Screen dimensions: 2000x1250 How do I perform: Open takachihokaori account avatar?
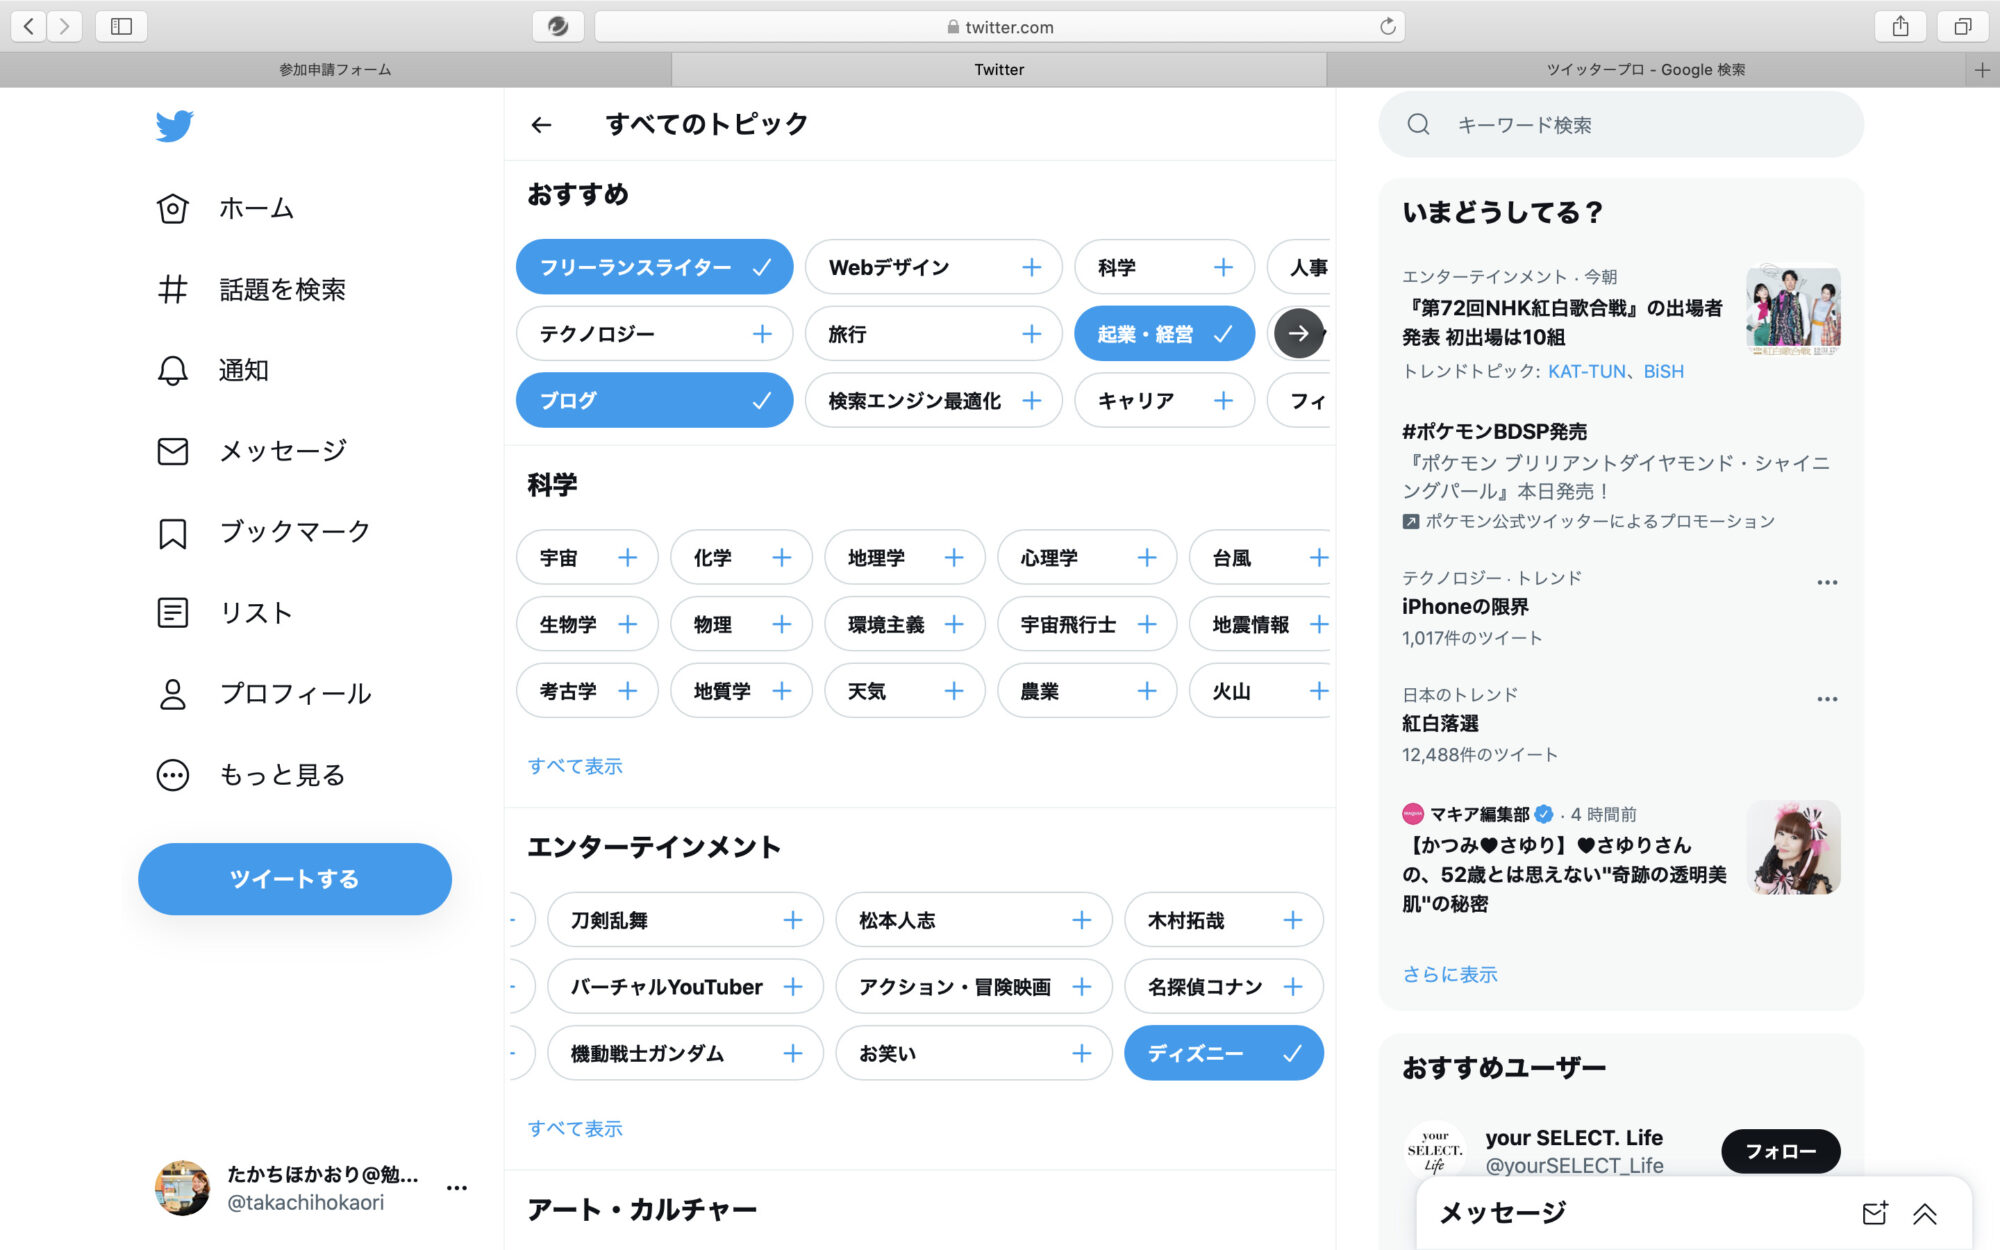182,1188
